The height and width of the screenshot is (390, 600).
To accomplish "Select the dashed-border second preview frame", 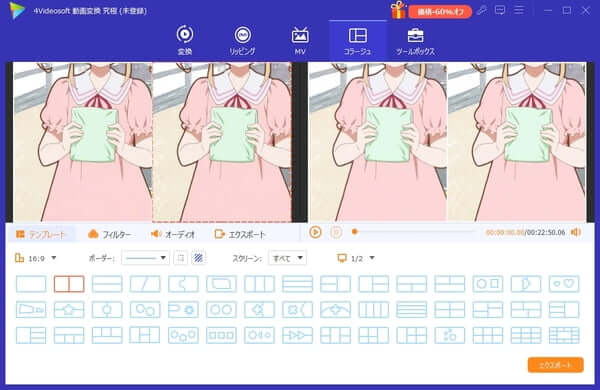I will pos(222,142).
